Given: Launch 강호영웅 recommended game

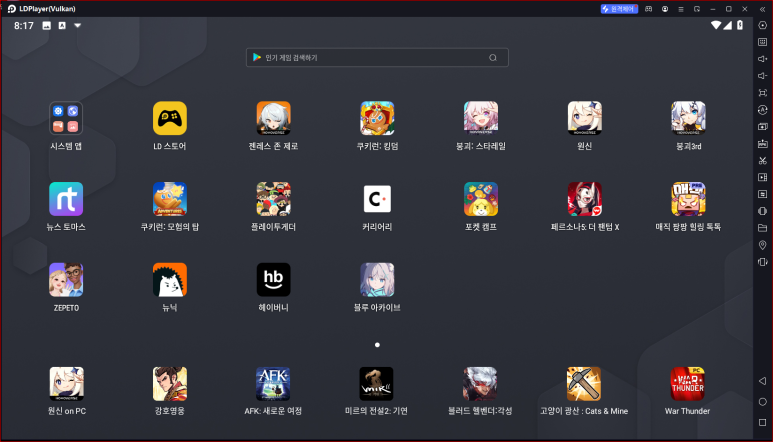Looking at the screenshot, I should click(170, 384).
